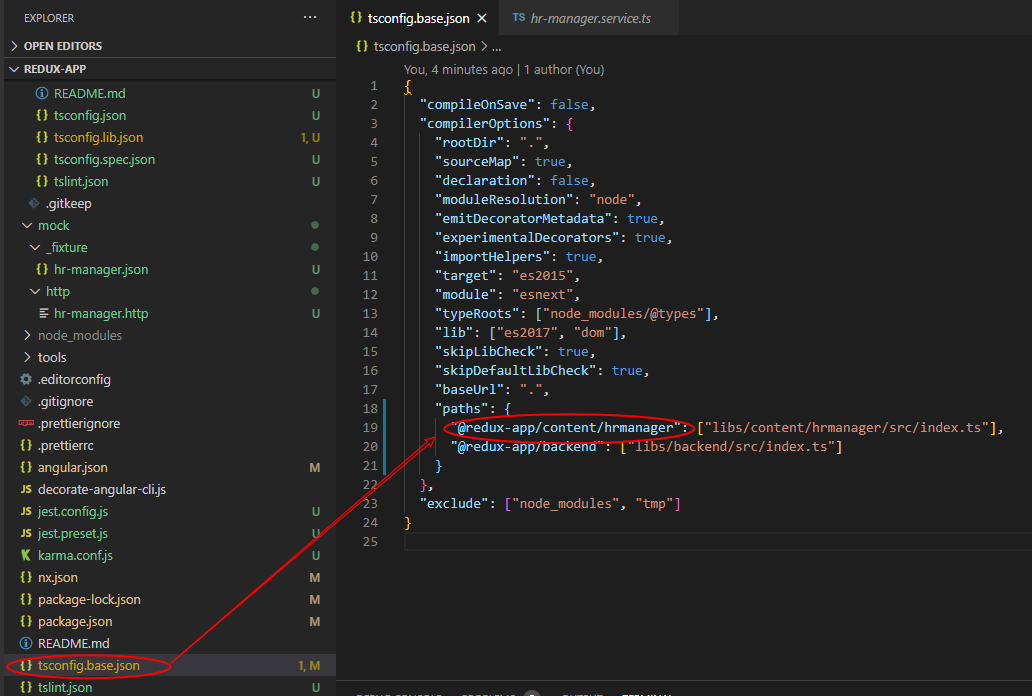This screenshot has height=696, width=1032.
Task: Open hr-manager.http file in mock
Action: tap(100, 313)
